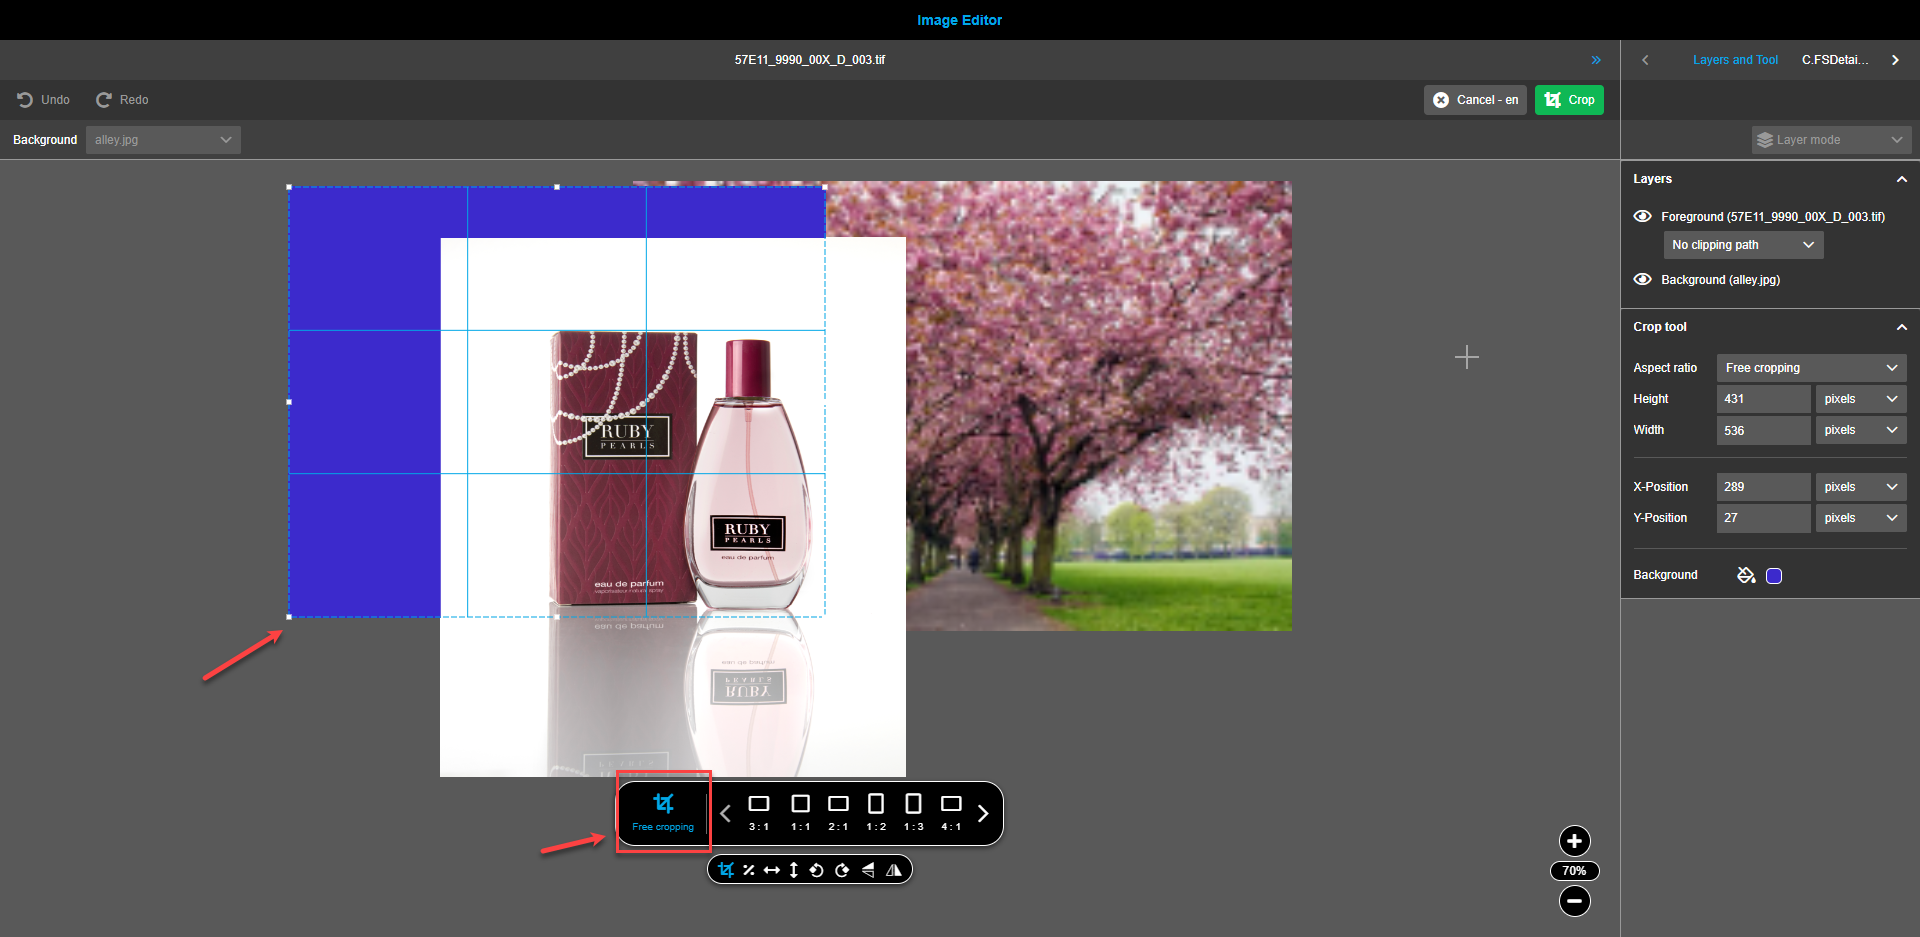Hide the Foreground layer with the eye icon
The height and width of the screenshot is (937, 1920).
1643,216
